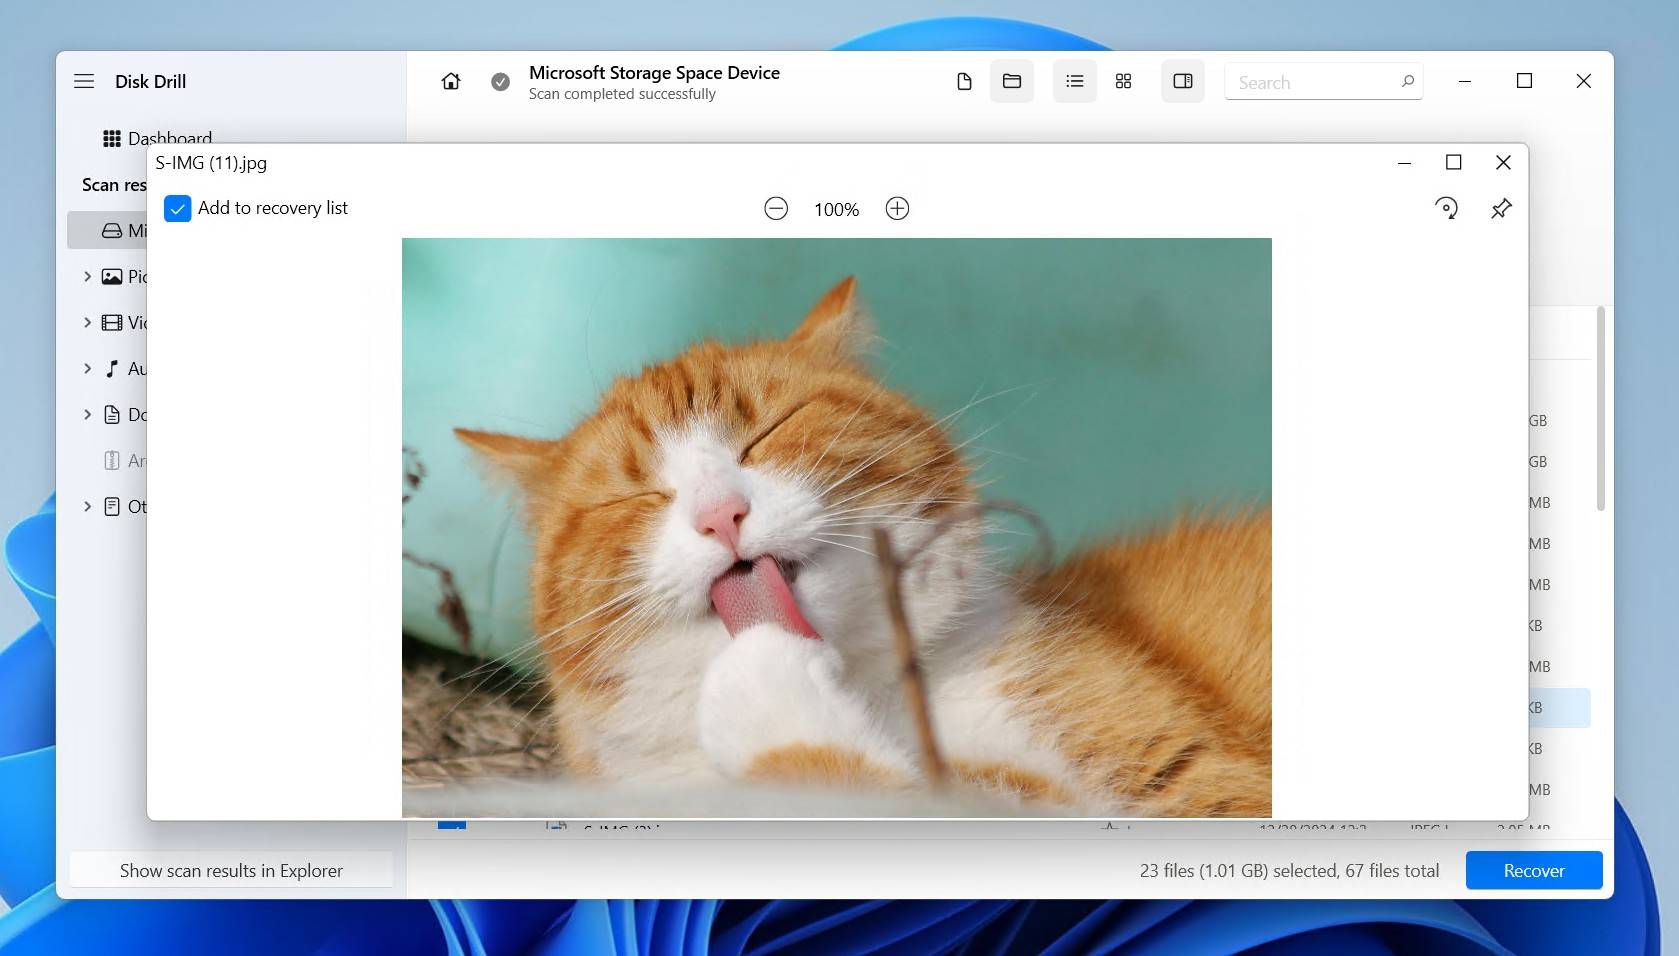The image size is (1679, 956).
Task: Select the file type view icon
Action: pyautogui.click(x=964, y=81)
